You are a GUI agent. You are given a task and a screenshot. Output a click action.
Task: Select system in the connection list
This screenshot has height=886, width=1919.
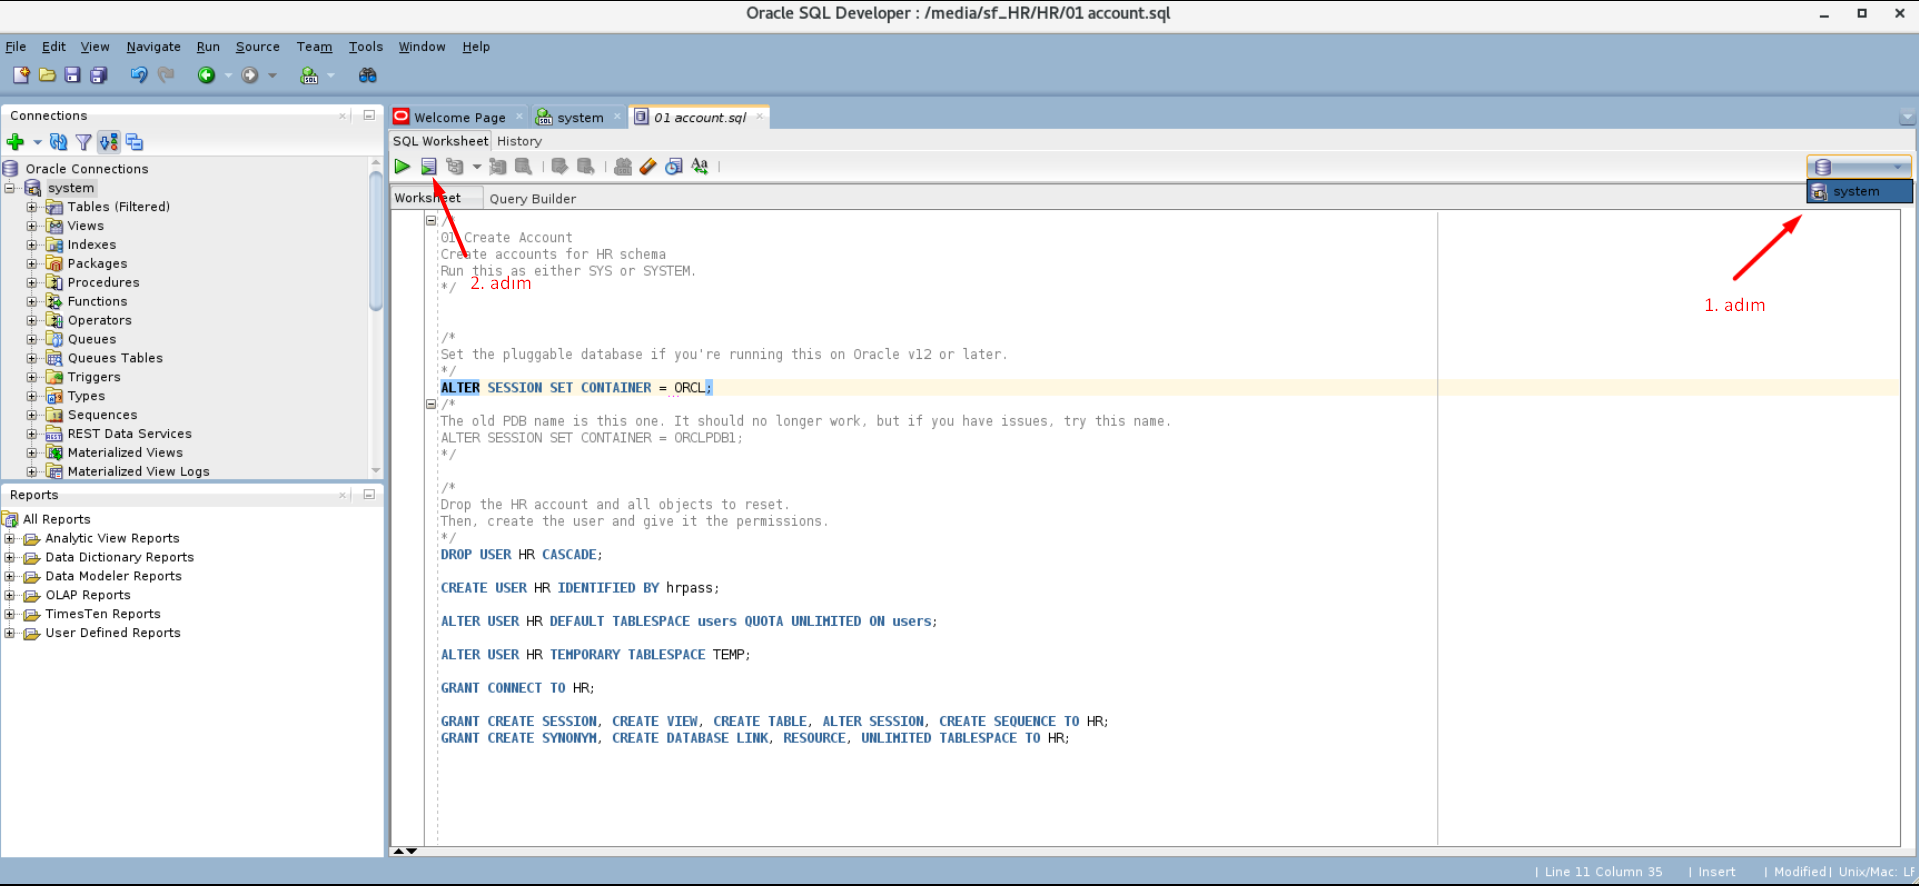pos(1858,192)
